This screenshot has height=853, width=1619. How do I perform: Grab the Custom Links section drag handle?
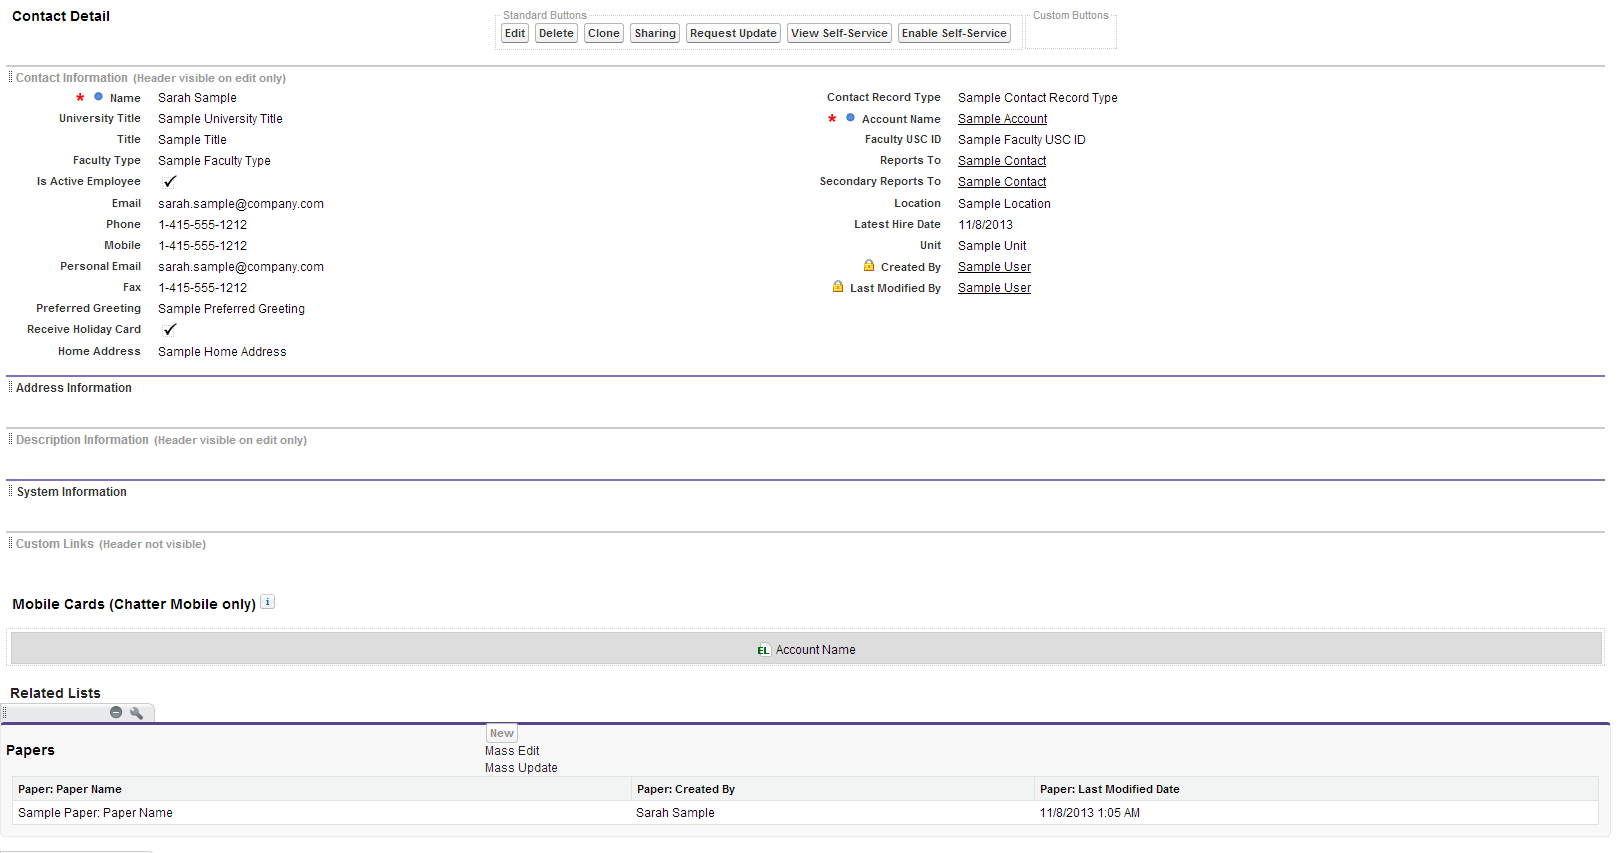click(10, 543)
